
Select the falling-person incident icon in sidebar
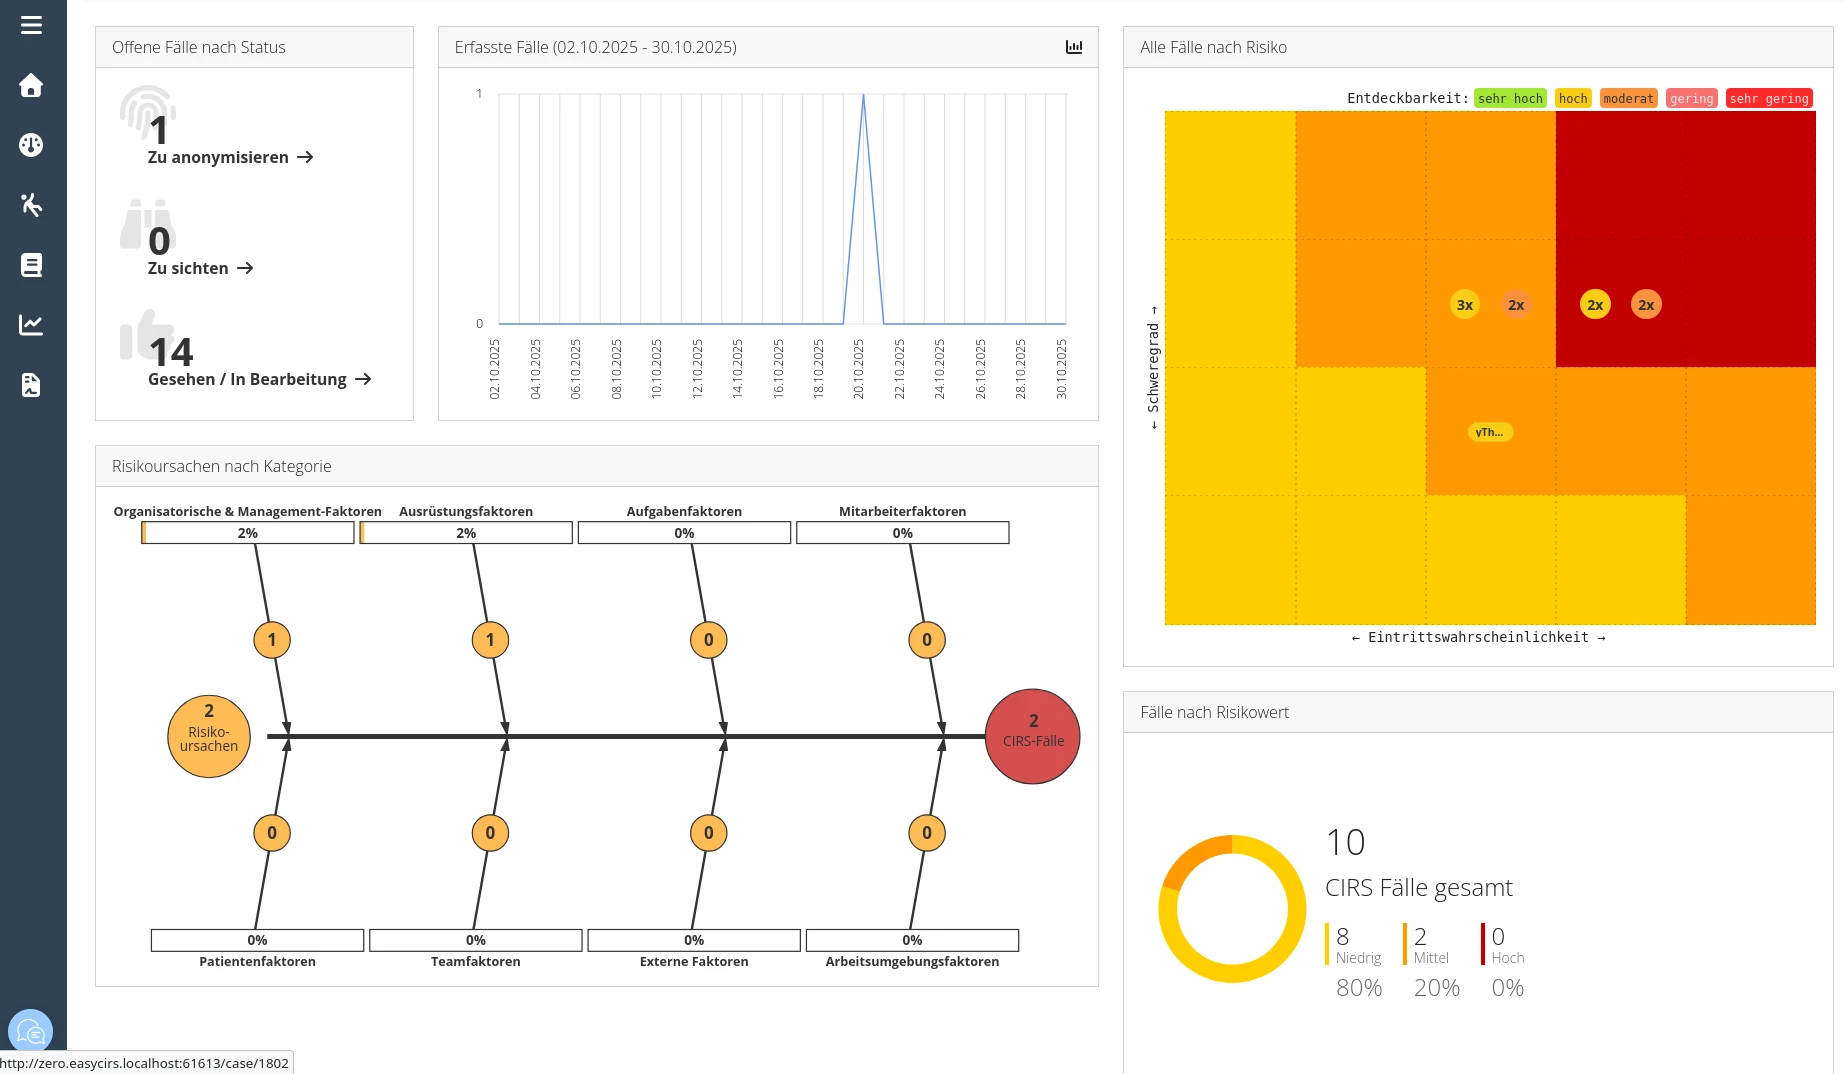pyautogui.click(x=32, y=205)
